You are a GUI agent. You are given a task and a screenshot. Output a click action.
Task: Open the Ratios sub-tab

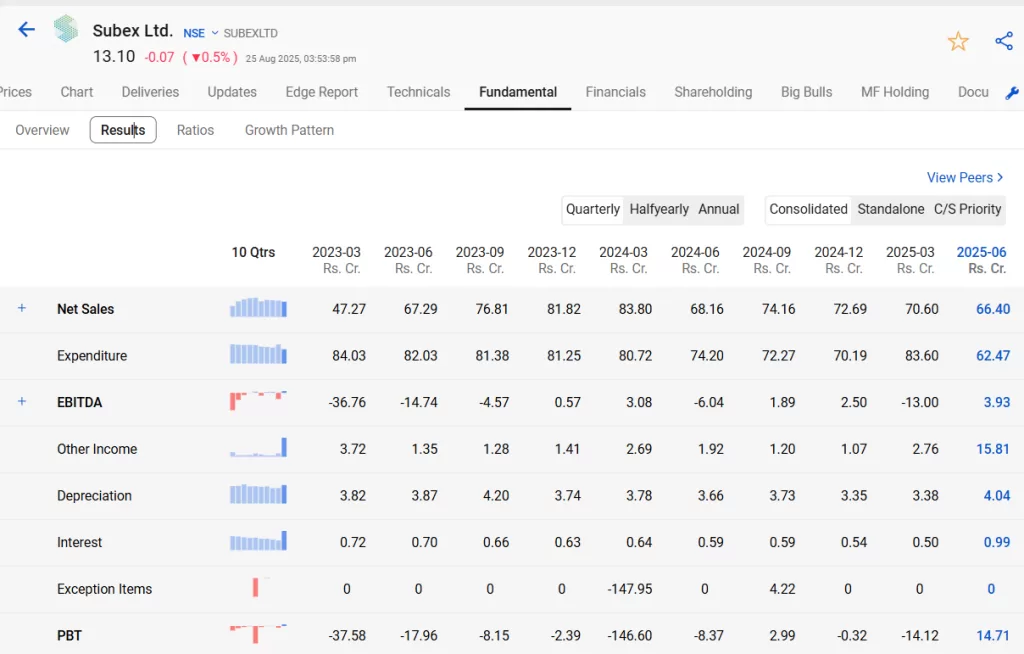point(195,130)
